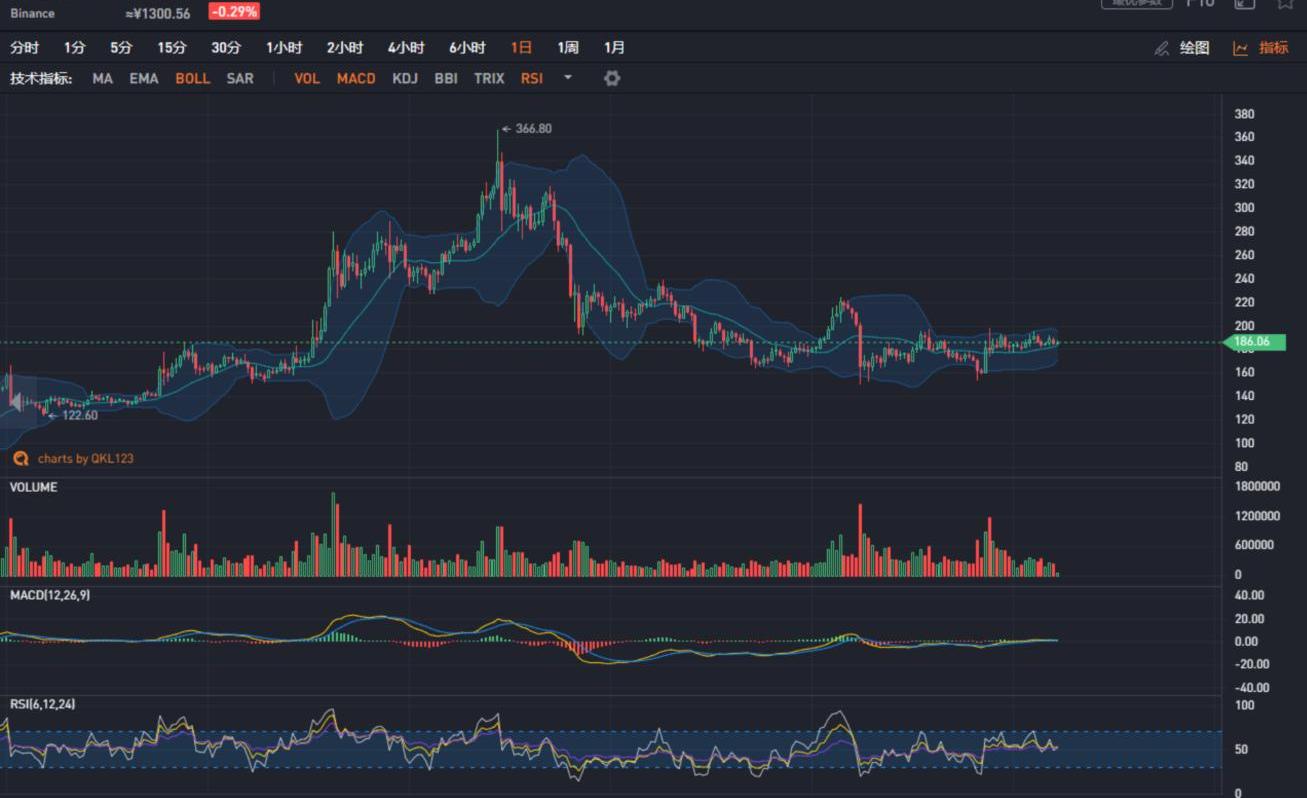1307x798 pixels.
Task: Toggle the BOLL indicator off
Action: pyautogui.click(x=192, y=78)
